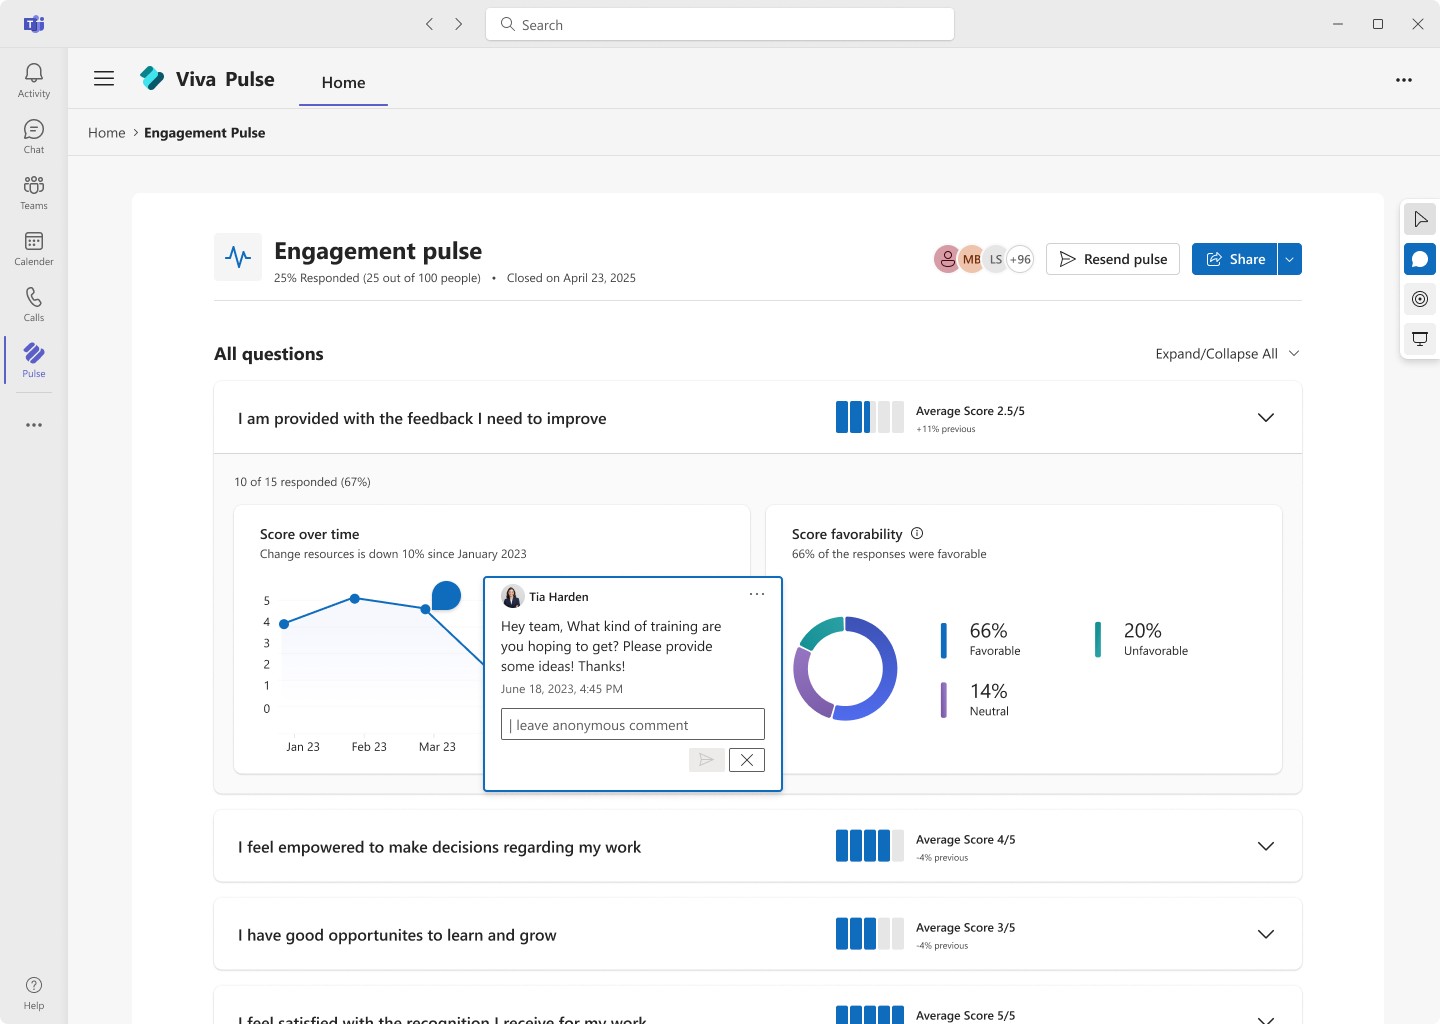Screen dimensions: 1440x1024
Task: Open Score favorability info icon
Action: pos(917,534)
